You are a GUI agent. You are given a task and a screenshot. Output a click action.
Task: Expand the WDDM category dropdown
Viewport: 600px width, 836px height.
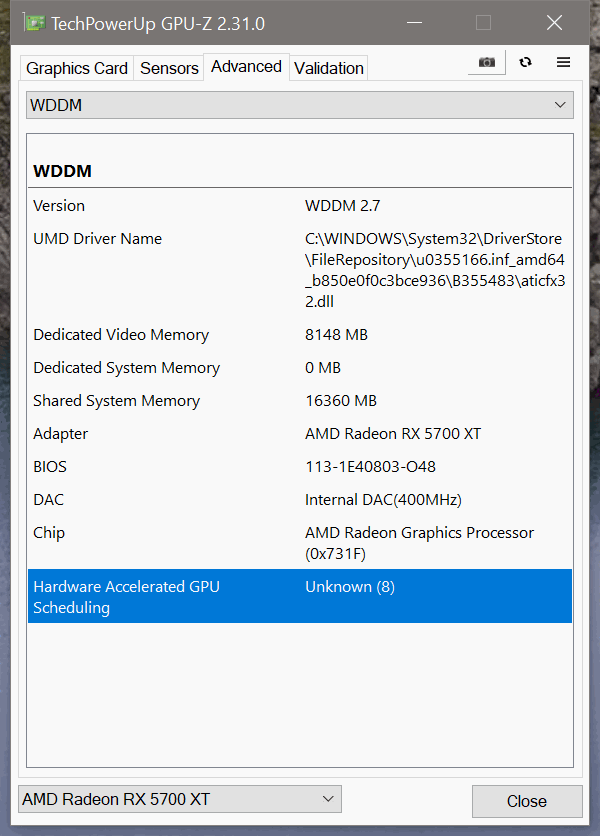(x=300, y=105)
